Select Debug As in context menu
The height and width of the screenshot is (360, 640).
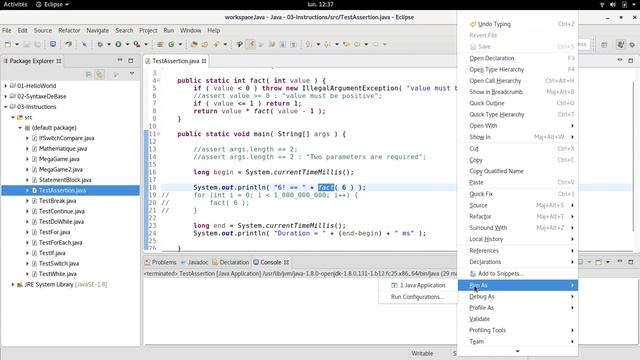518,296
